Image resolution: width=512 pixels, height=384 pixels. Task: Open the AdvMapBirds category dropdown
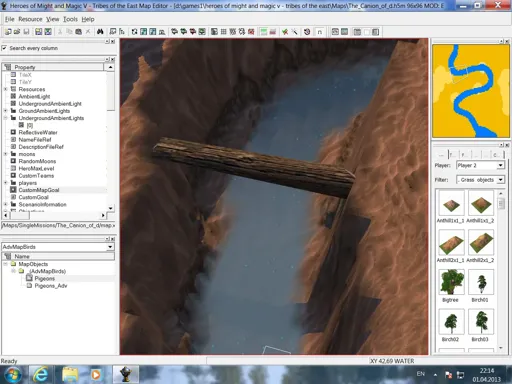[110, 247]
